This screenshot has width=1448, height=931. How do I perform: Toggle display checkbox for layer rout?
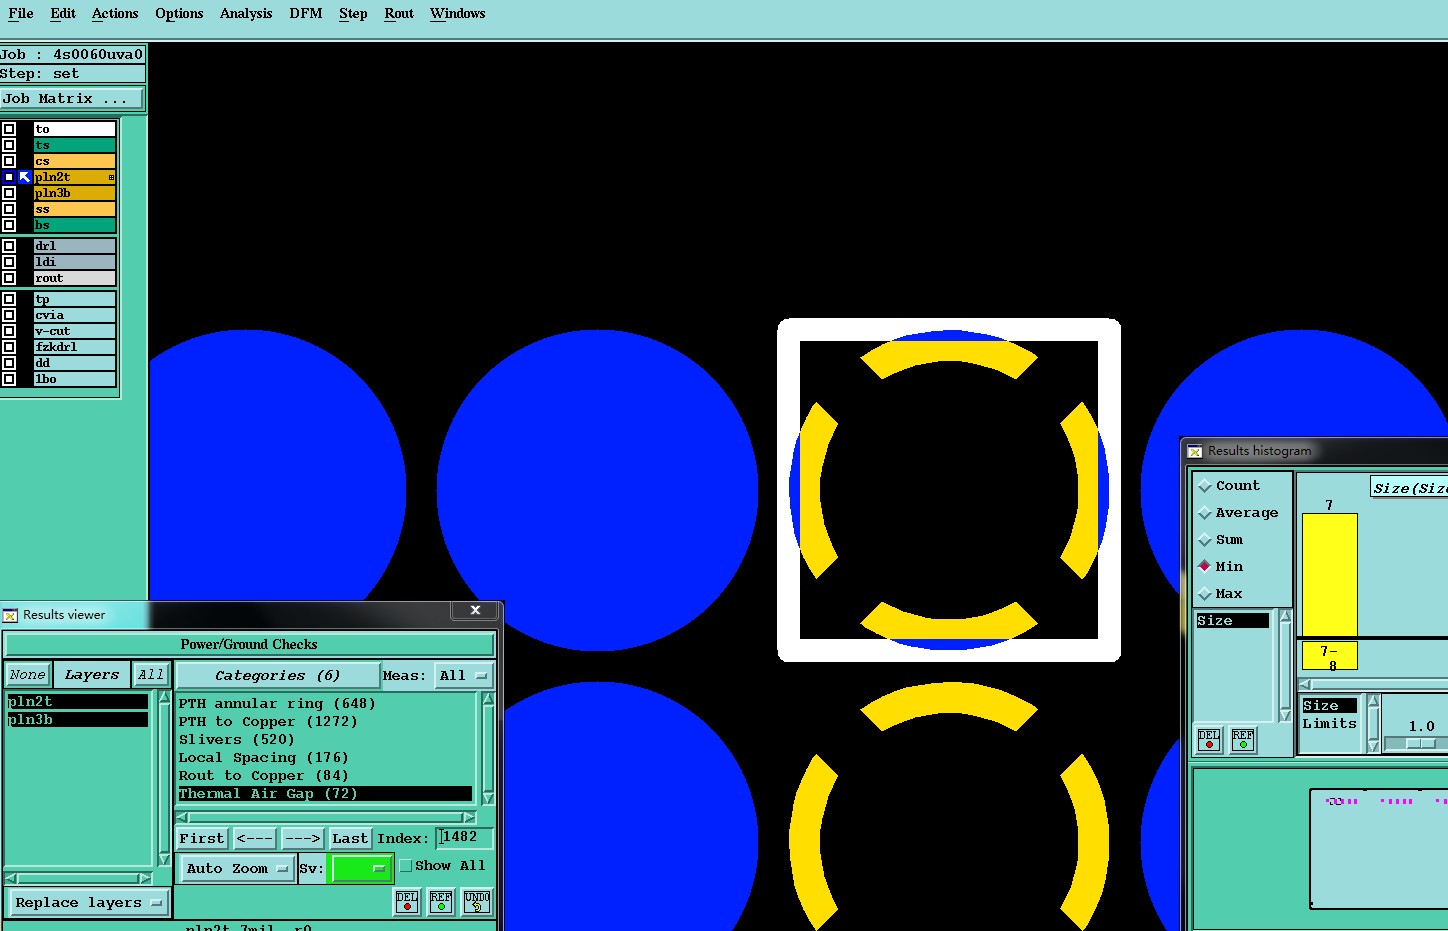click(x=9, y=278)
